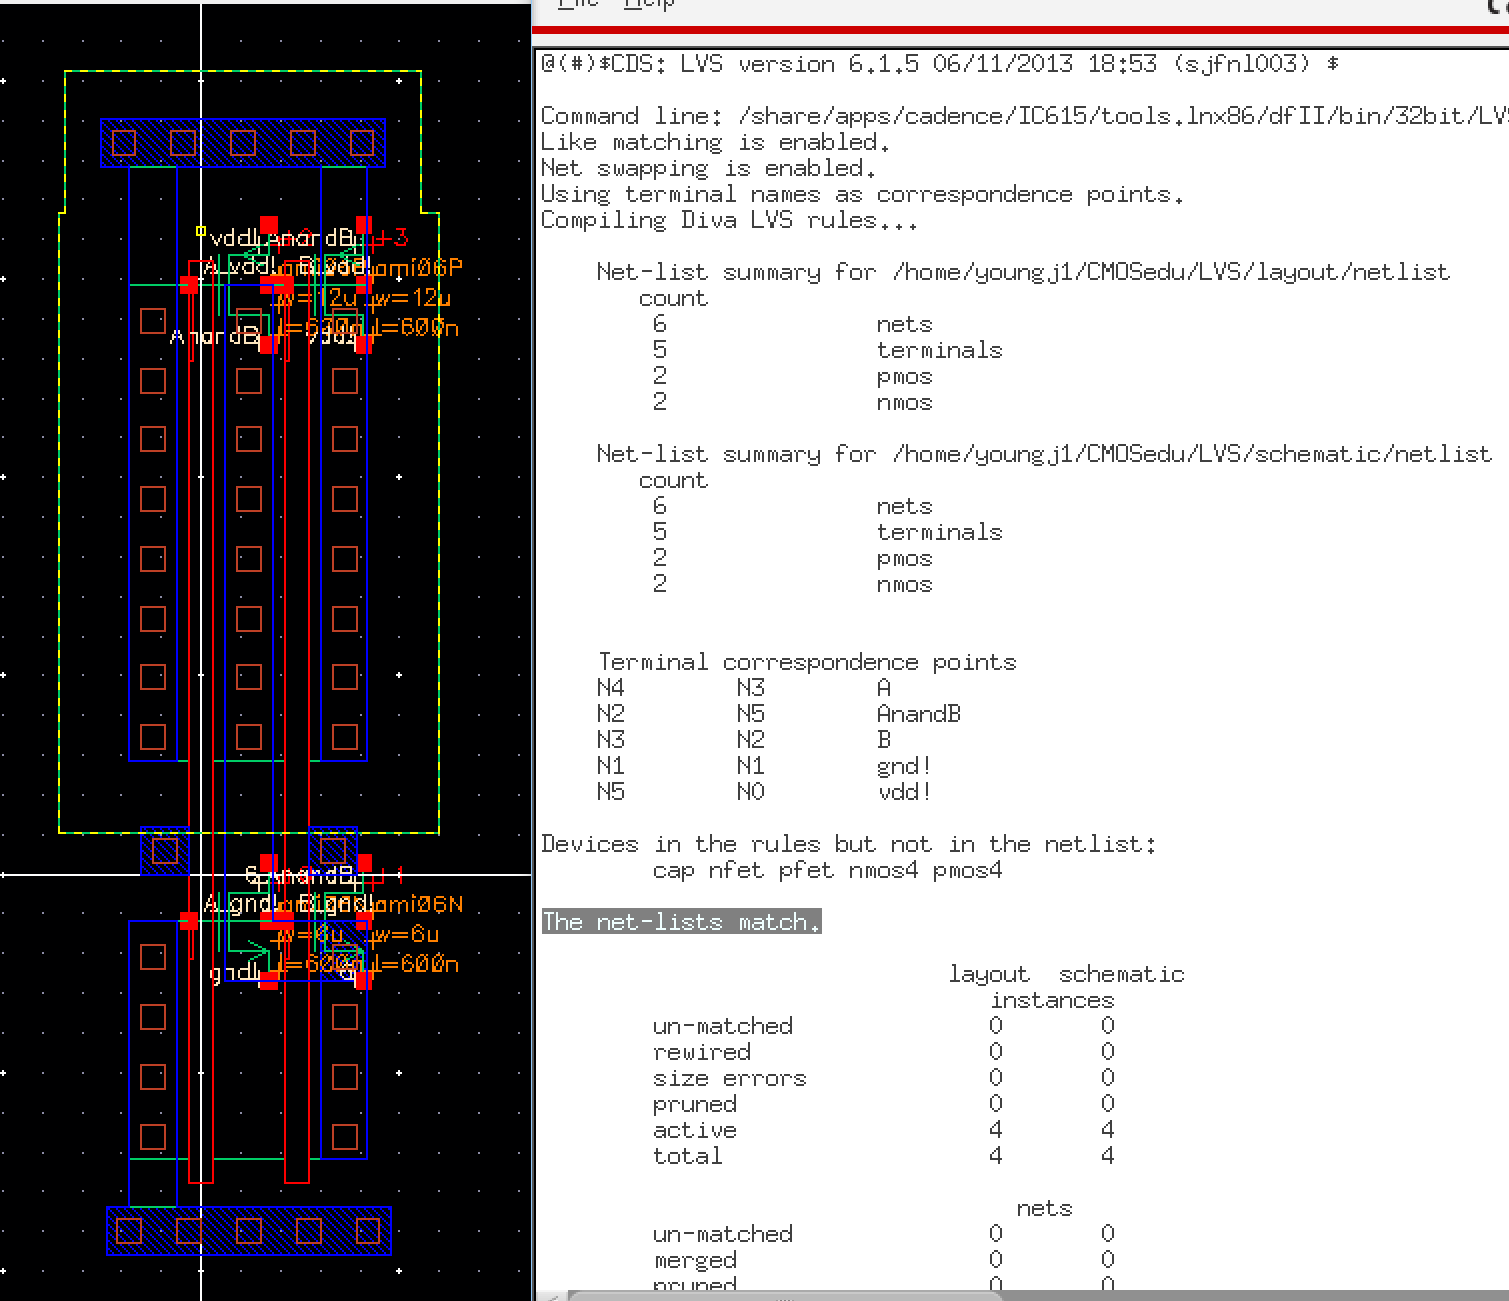Open the File menu in LVS window
The width and height of the screenshot is (1509, 1301).
(577, 5)
